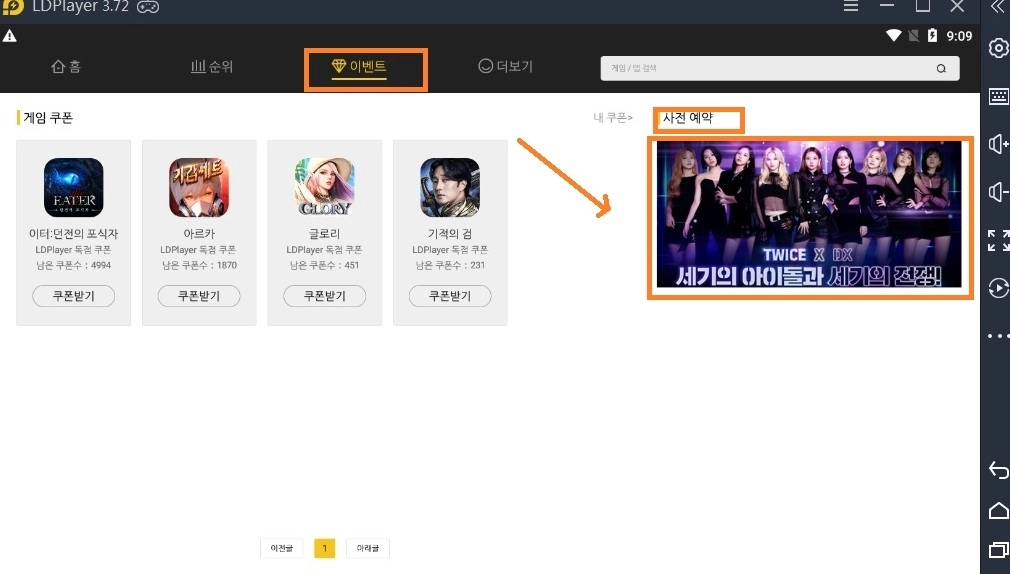Click the magnifier search icon
1010x574 pixels.
coord(941,68)
